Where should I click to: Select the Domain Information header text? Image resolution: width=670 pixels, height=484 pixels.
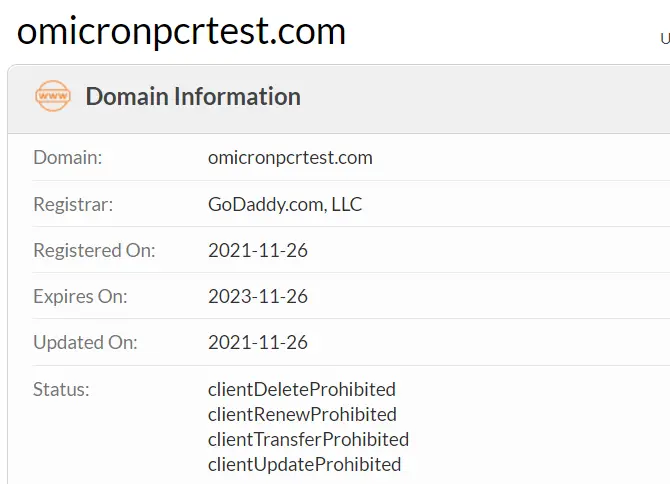coord(193,96)
